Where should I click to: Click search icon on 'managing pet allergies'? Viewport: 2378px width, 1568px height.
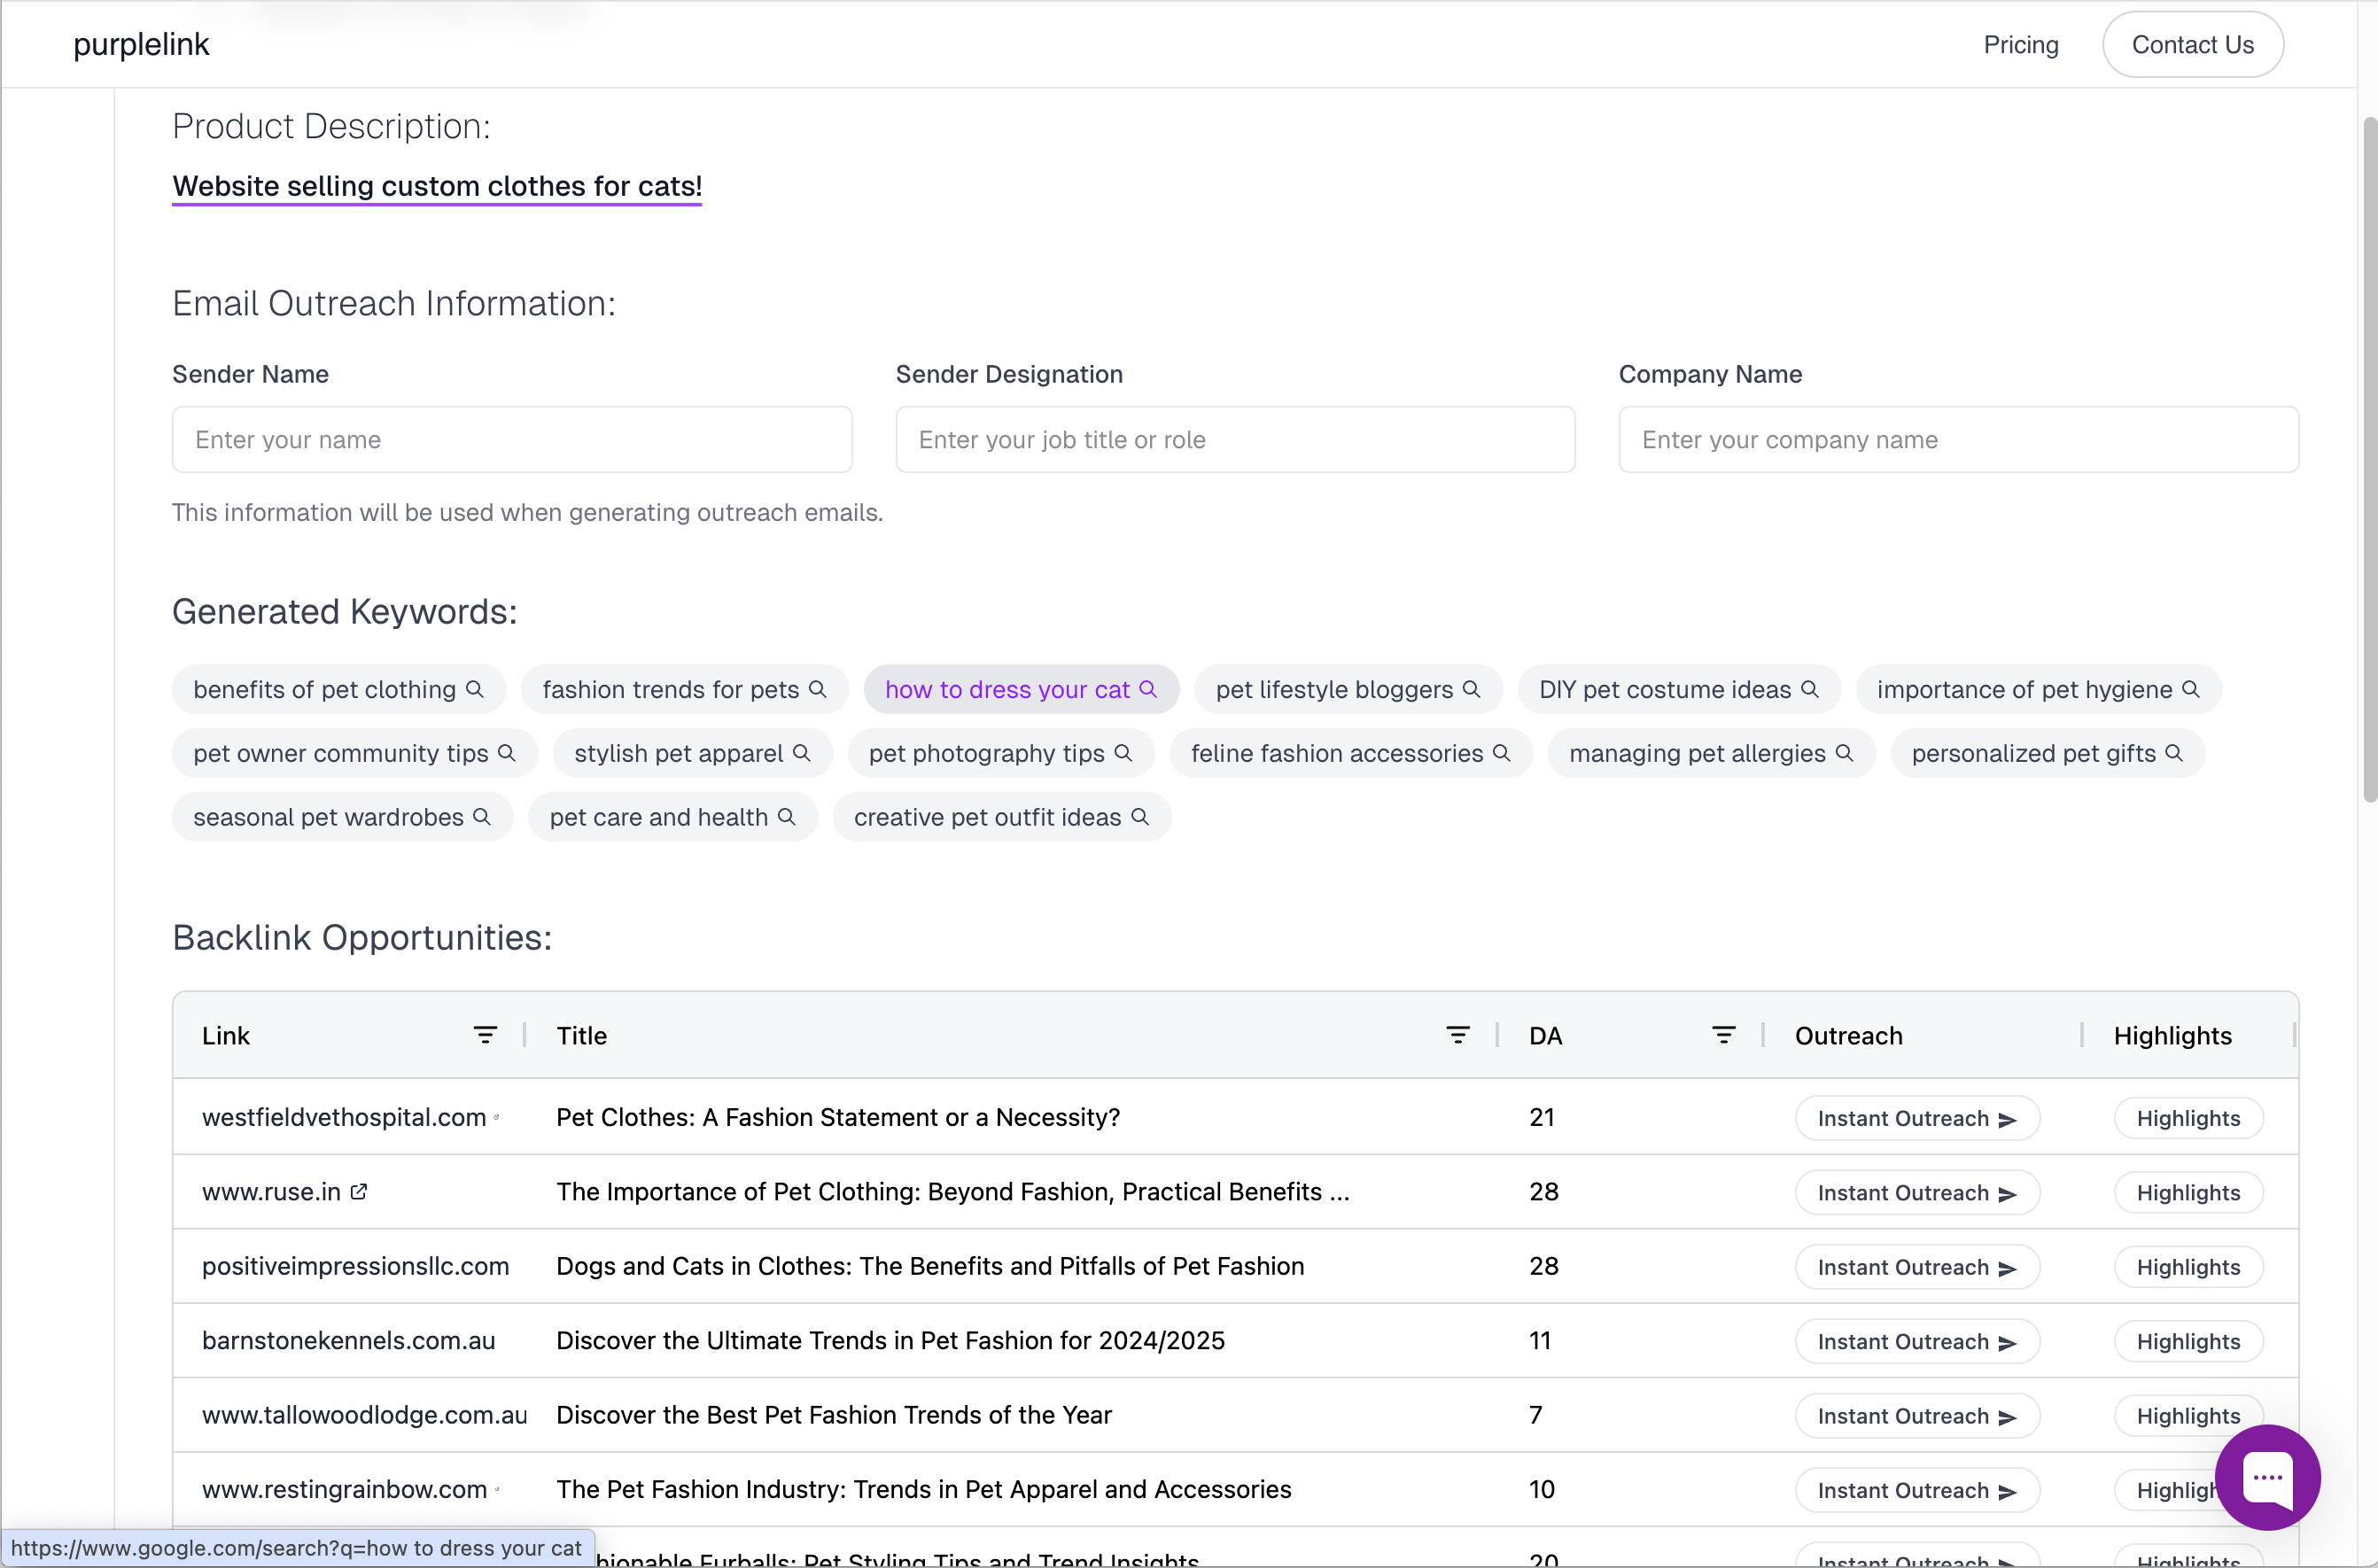point(1845,753)
